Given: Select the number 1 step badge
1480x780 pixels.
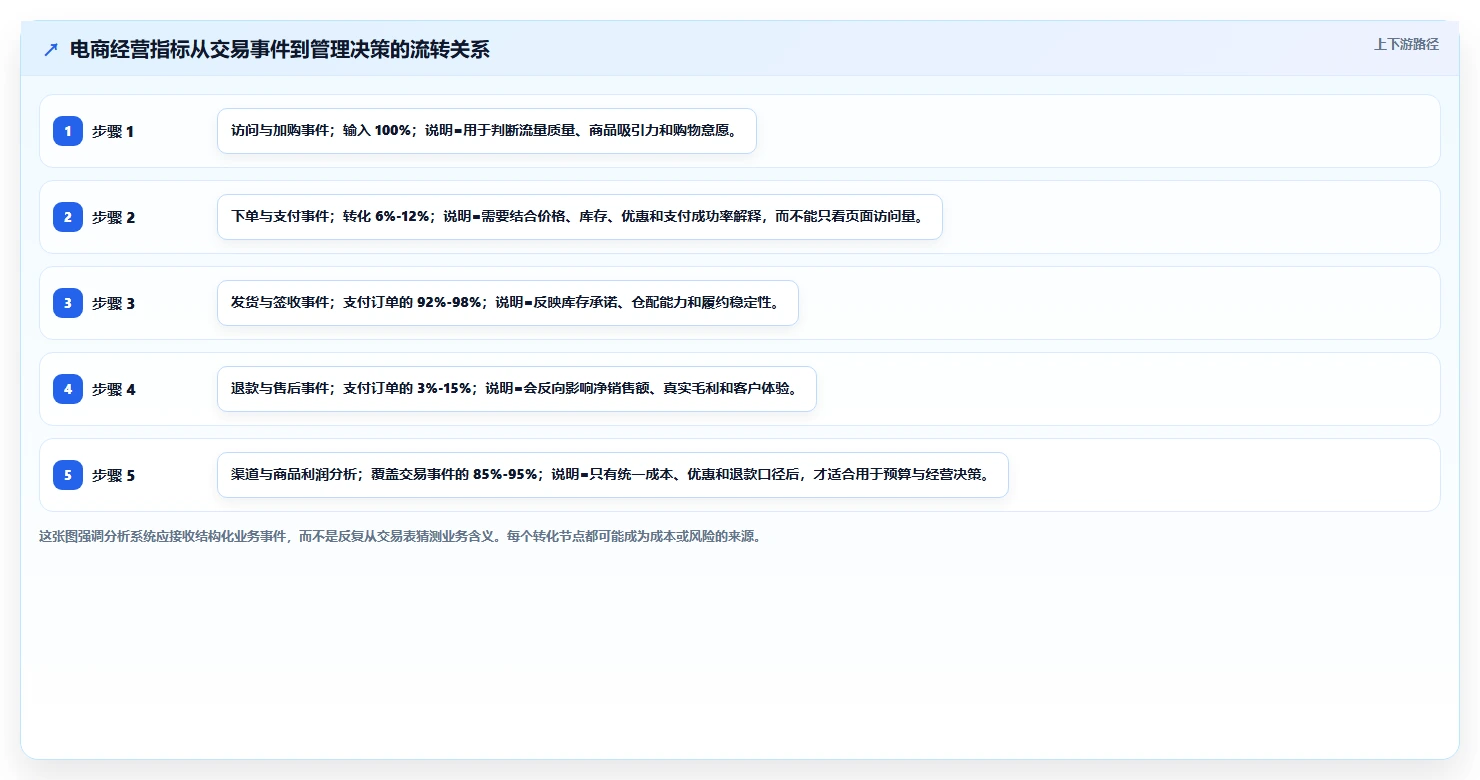Looking at the screenshot, I should point(68,131).
